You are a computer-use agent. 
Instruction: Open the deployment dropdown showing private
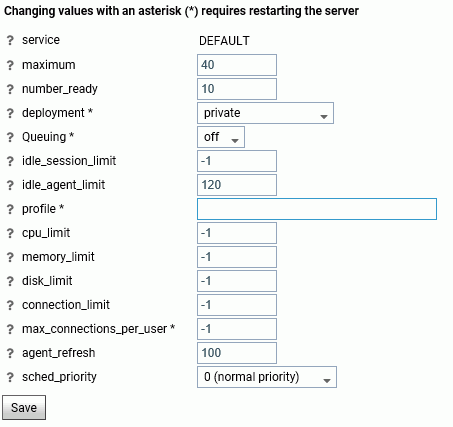pyautogui.click(x=265, y=113)
